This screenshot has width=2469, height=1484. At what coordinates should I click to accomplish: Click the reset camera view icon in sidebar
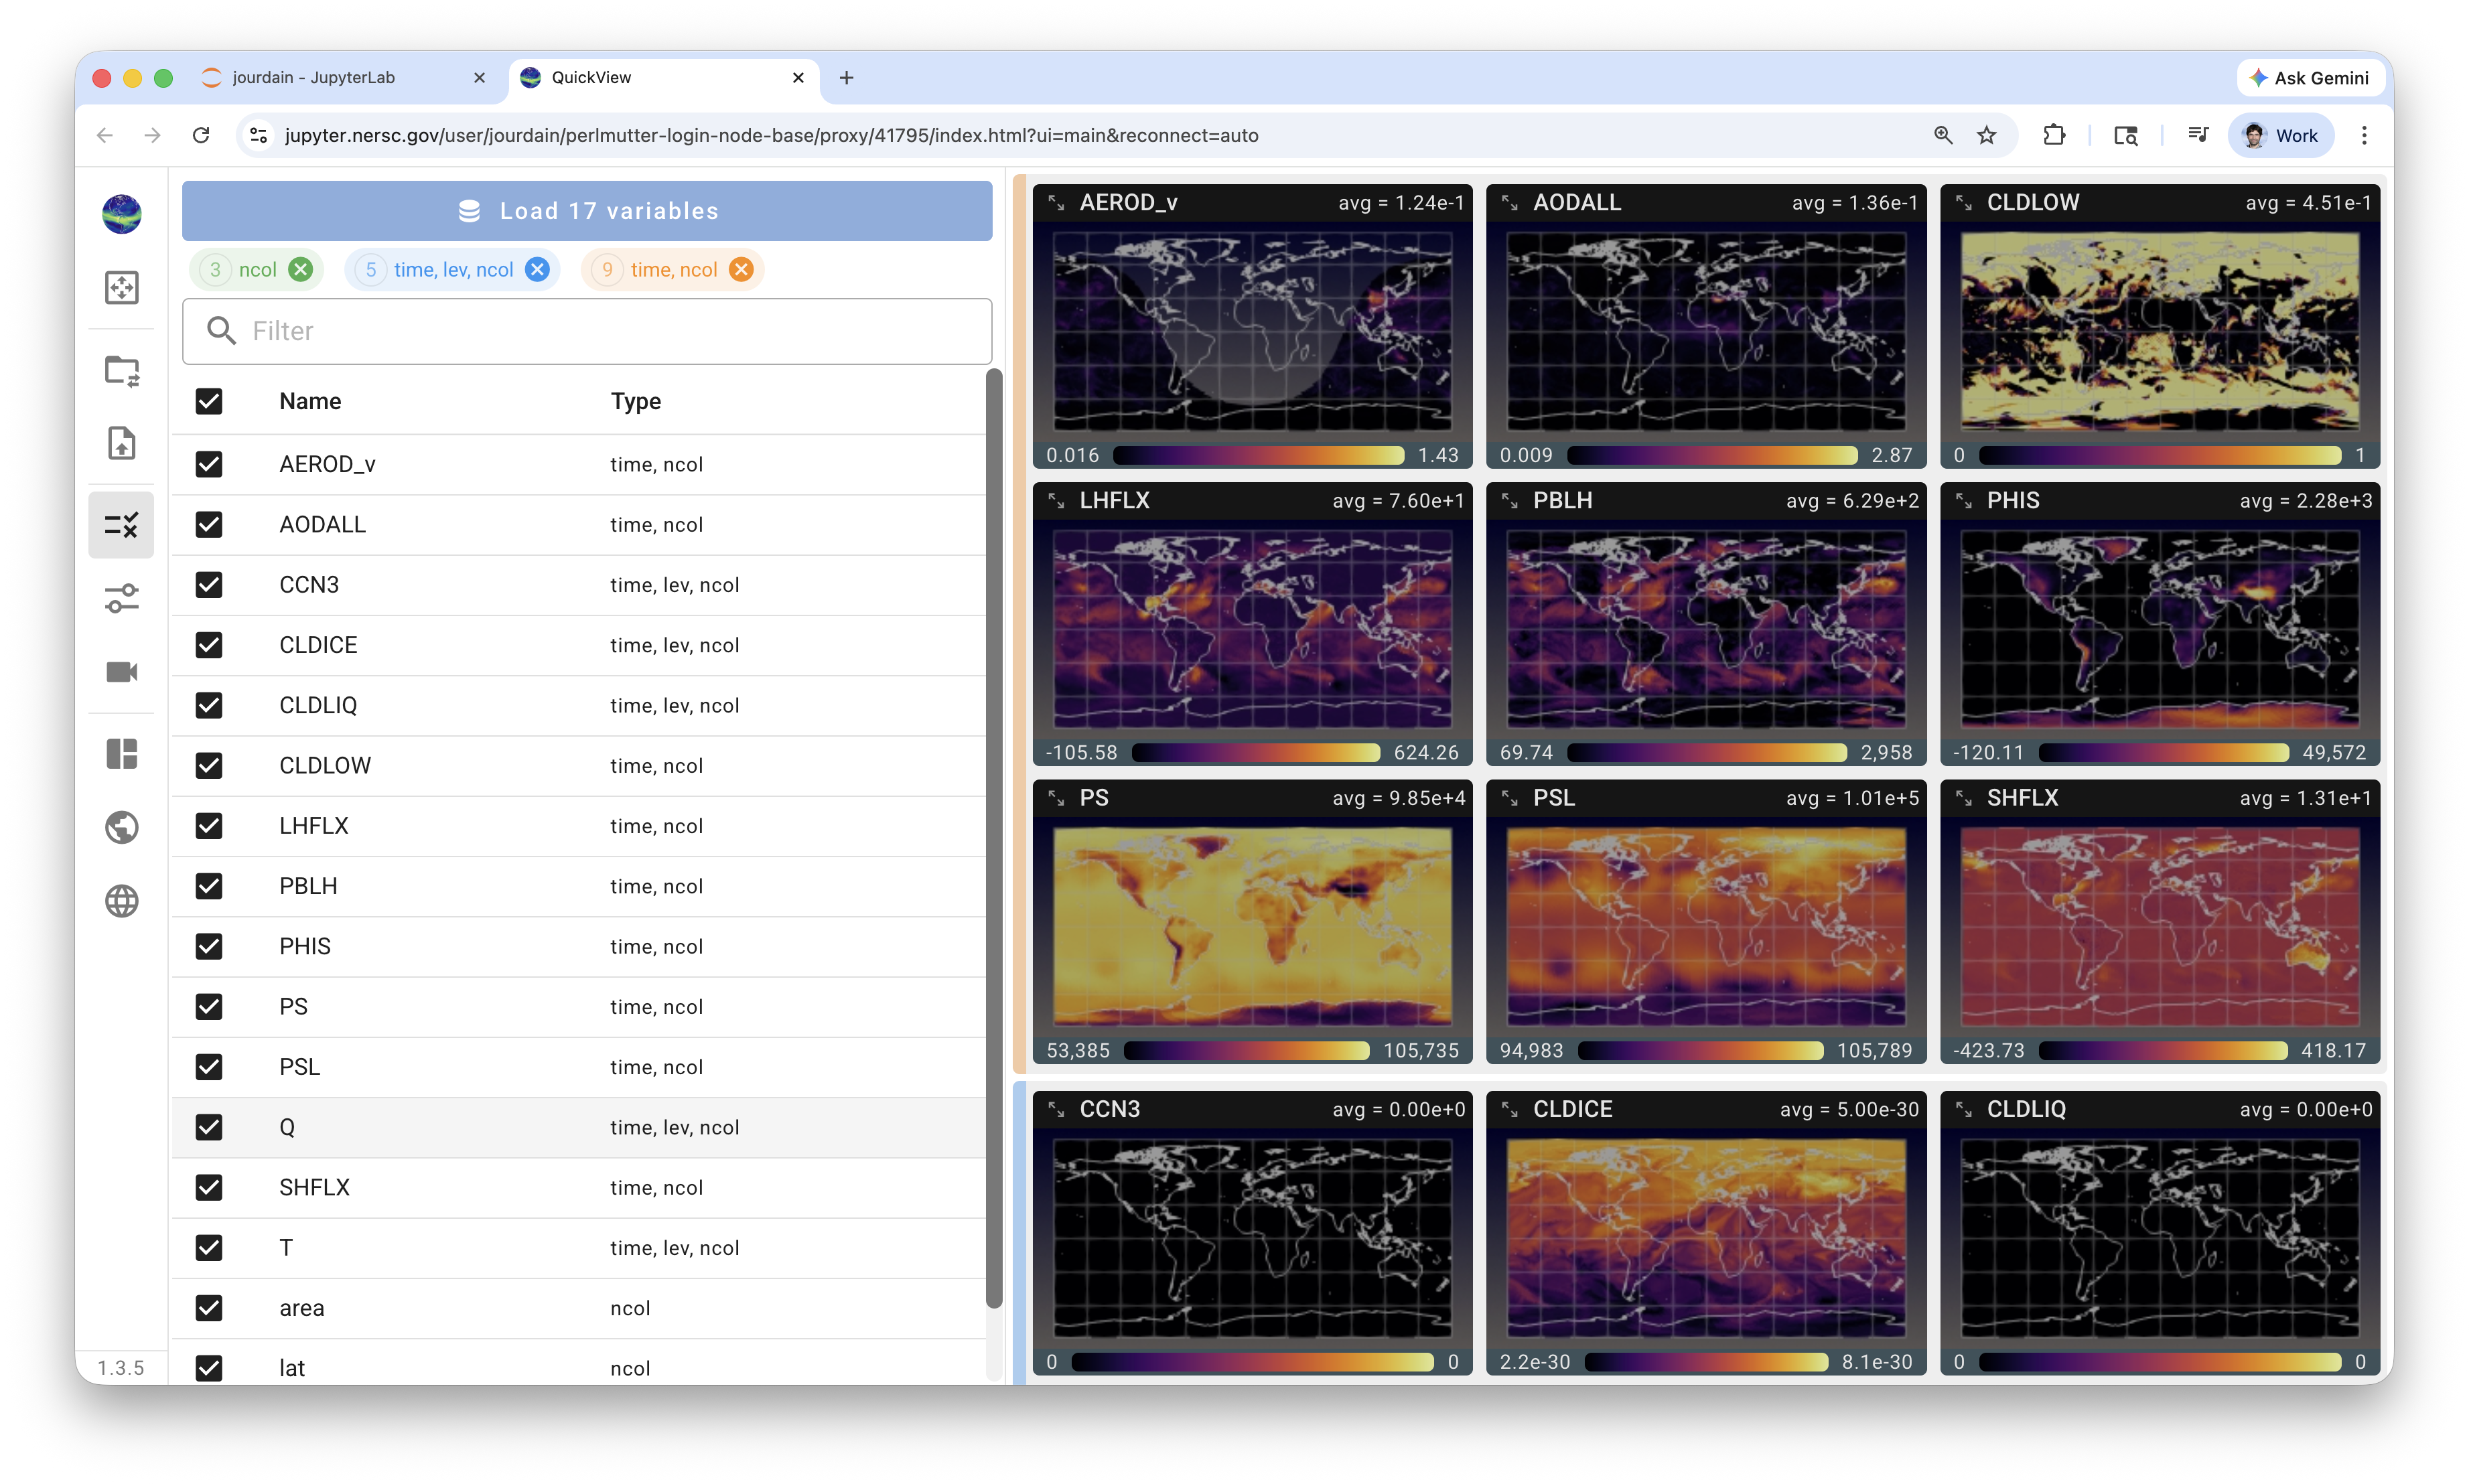click(121, 288)
